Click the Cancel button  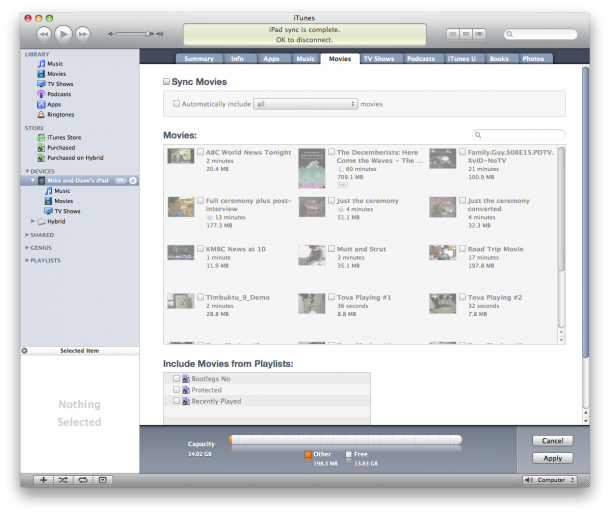552,441
